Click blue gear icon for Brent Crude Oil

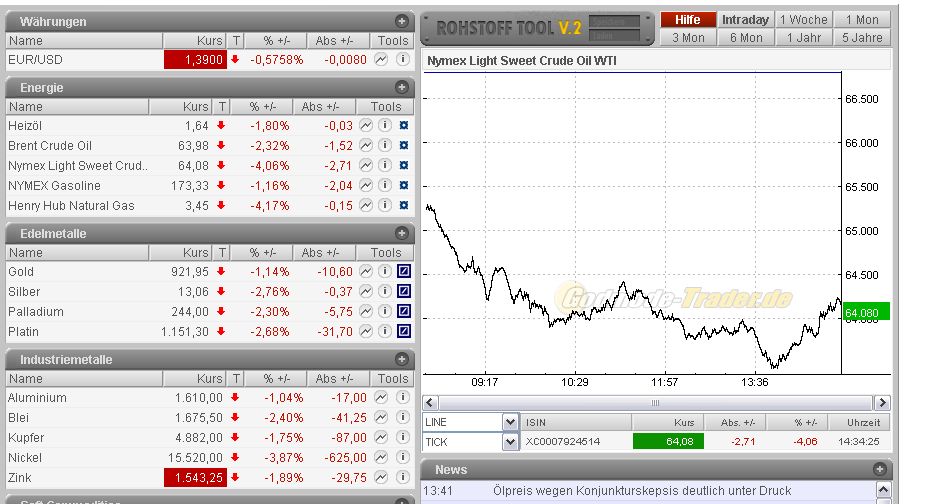coord(404,145)
